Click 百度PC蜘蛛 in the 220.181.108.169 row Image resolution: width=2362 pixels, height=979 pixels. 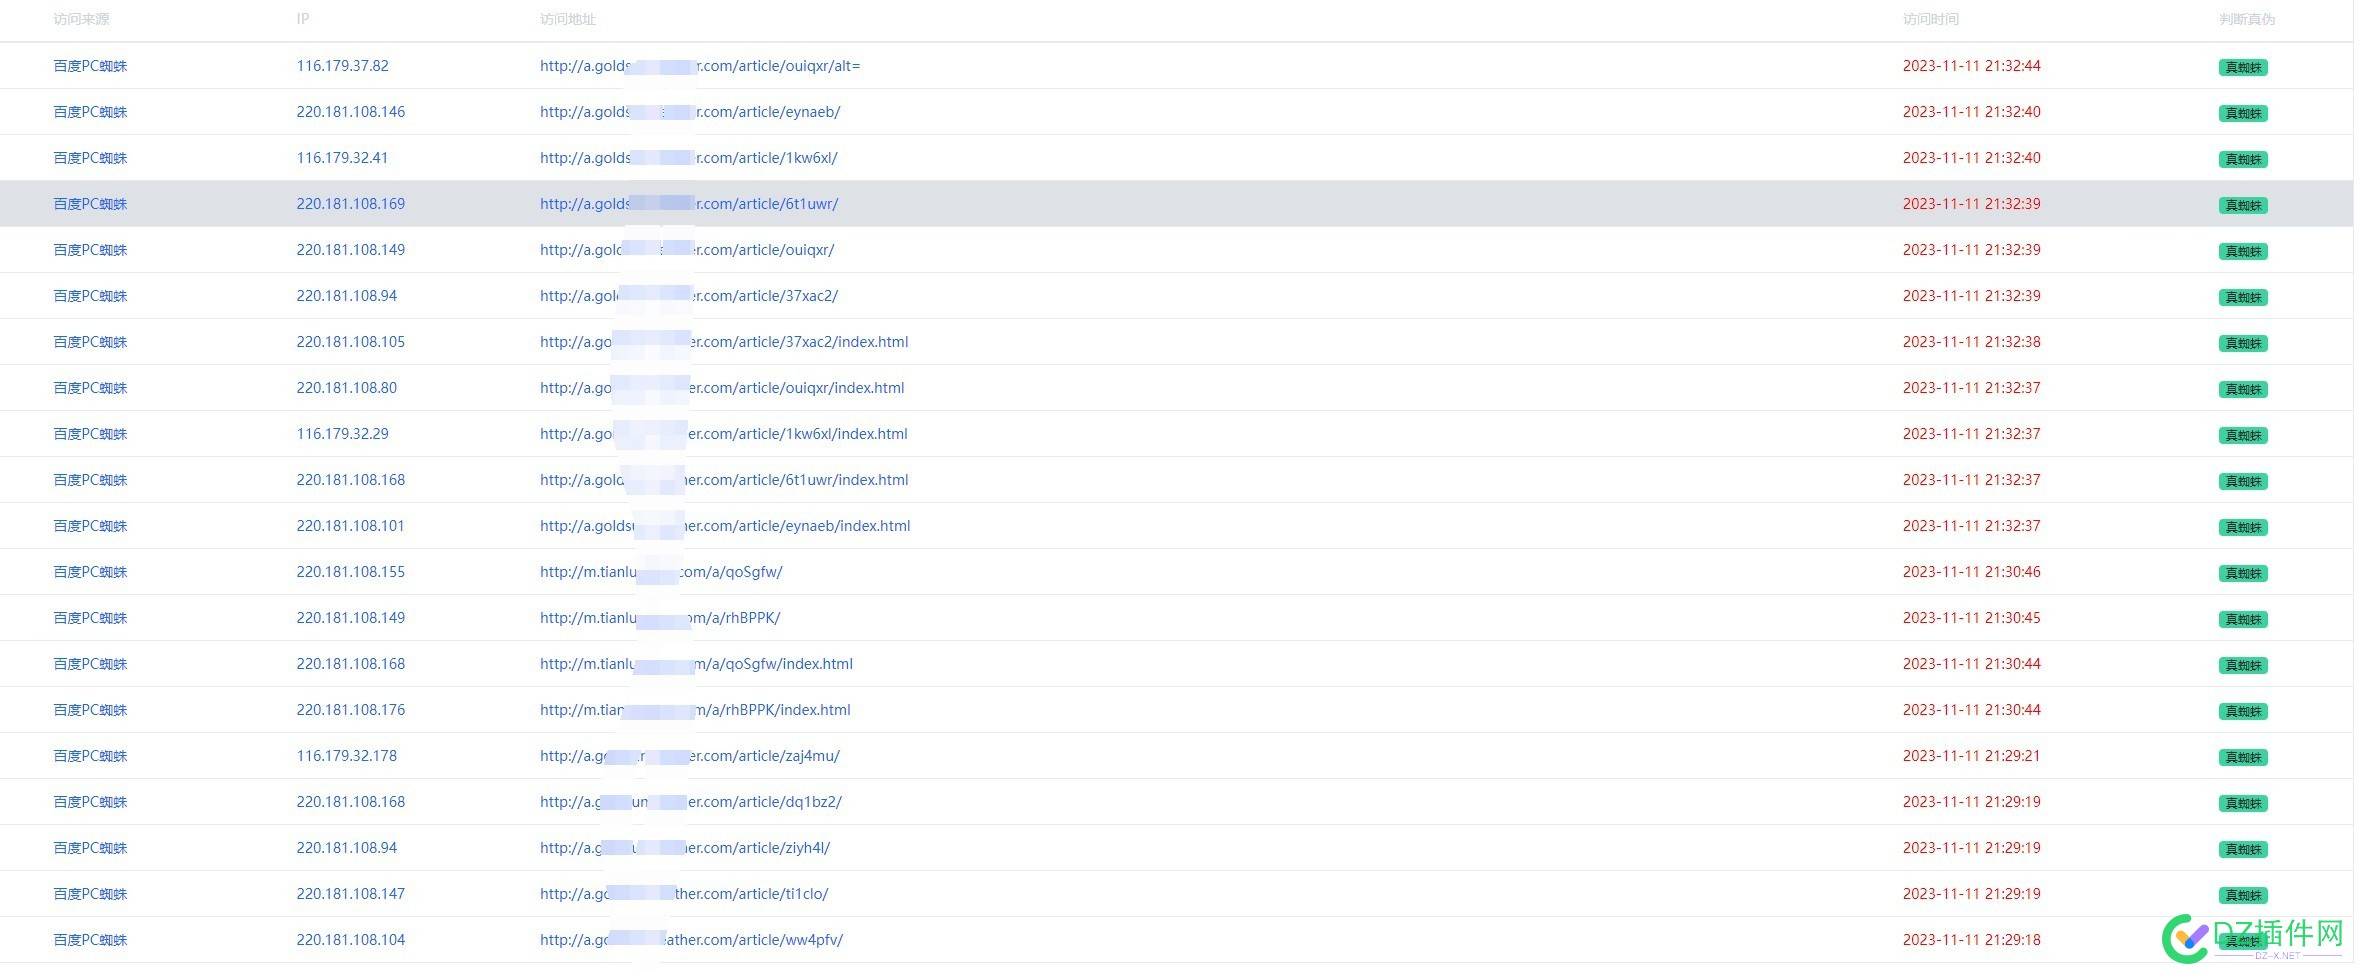click(x=91, y=204)
